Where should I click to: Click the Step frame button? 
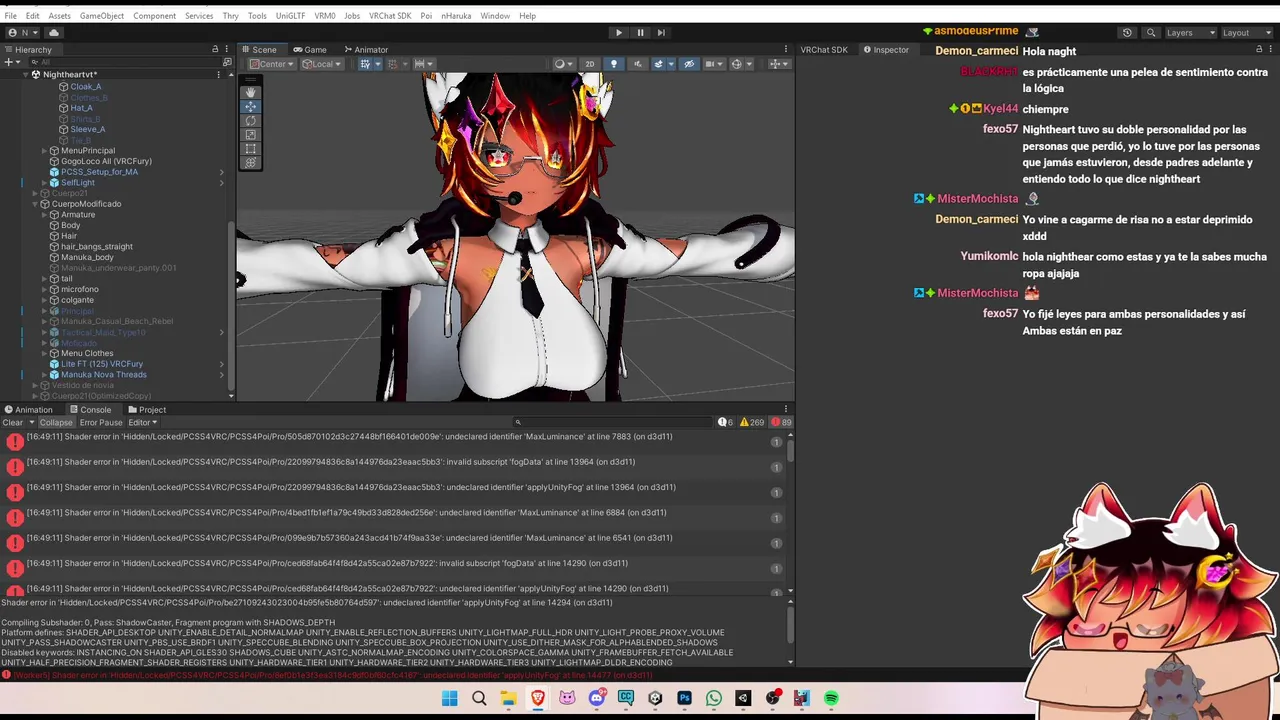tap(661, 32)
